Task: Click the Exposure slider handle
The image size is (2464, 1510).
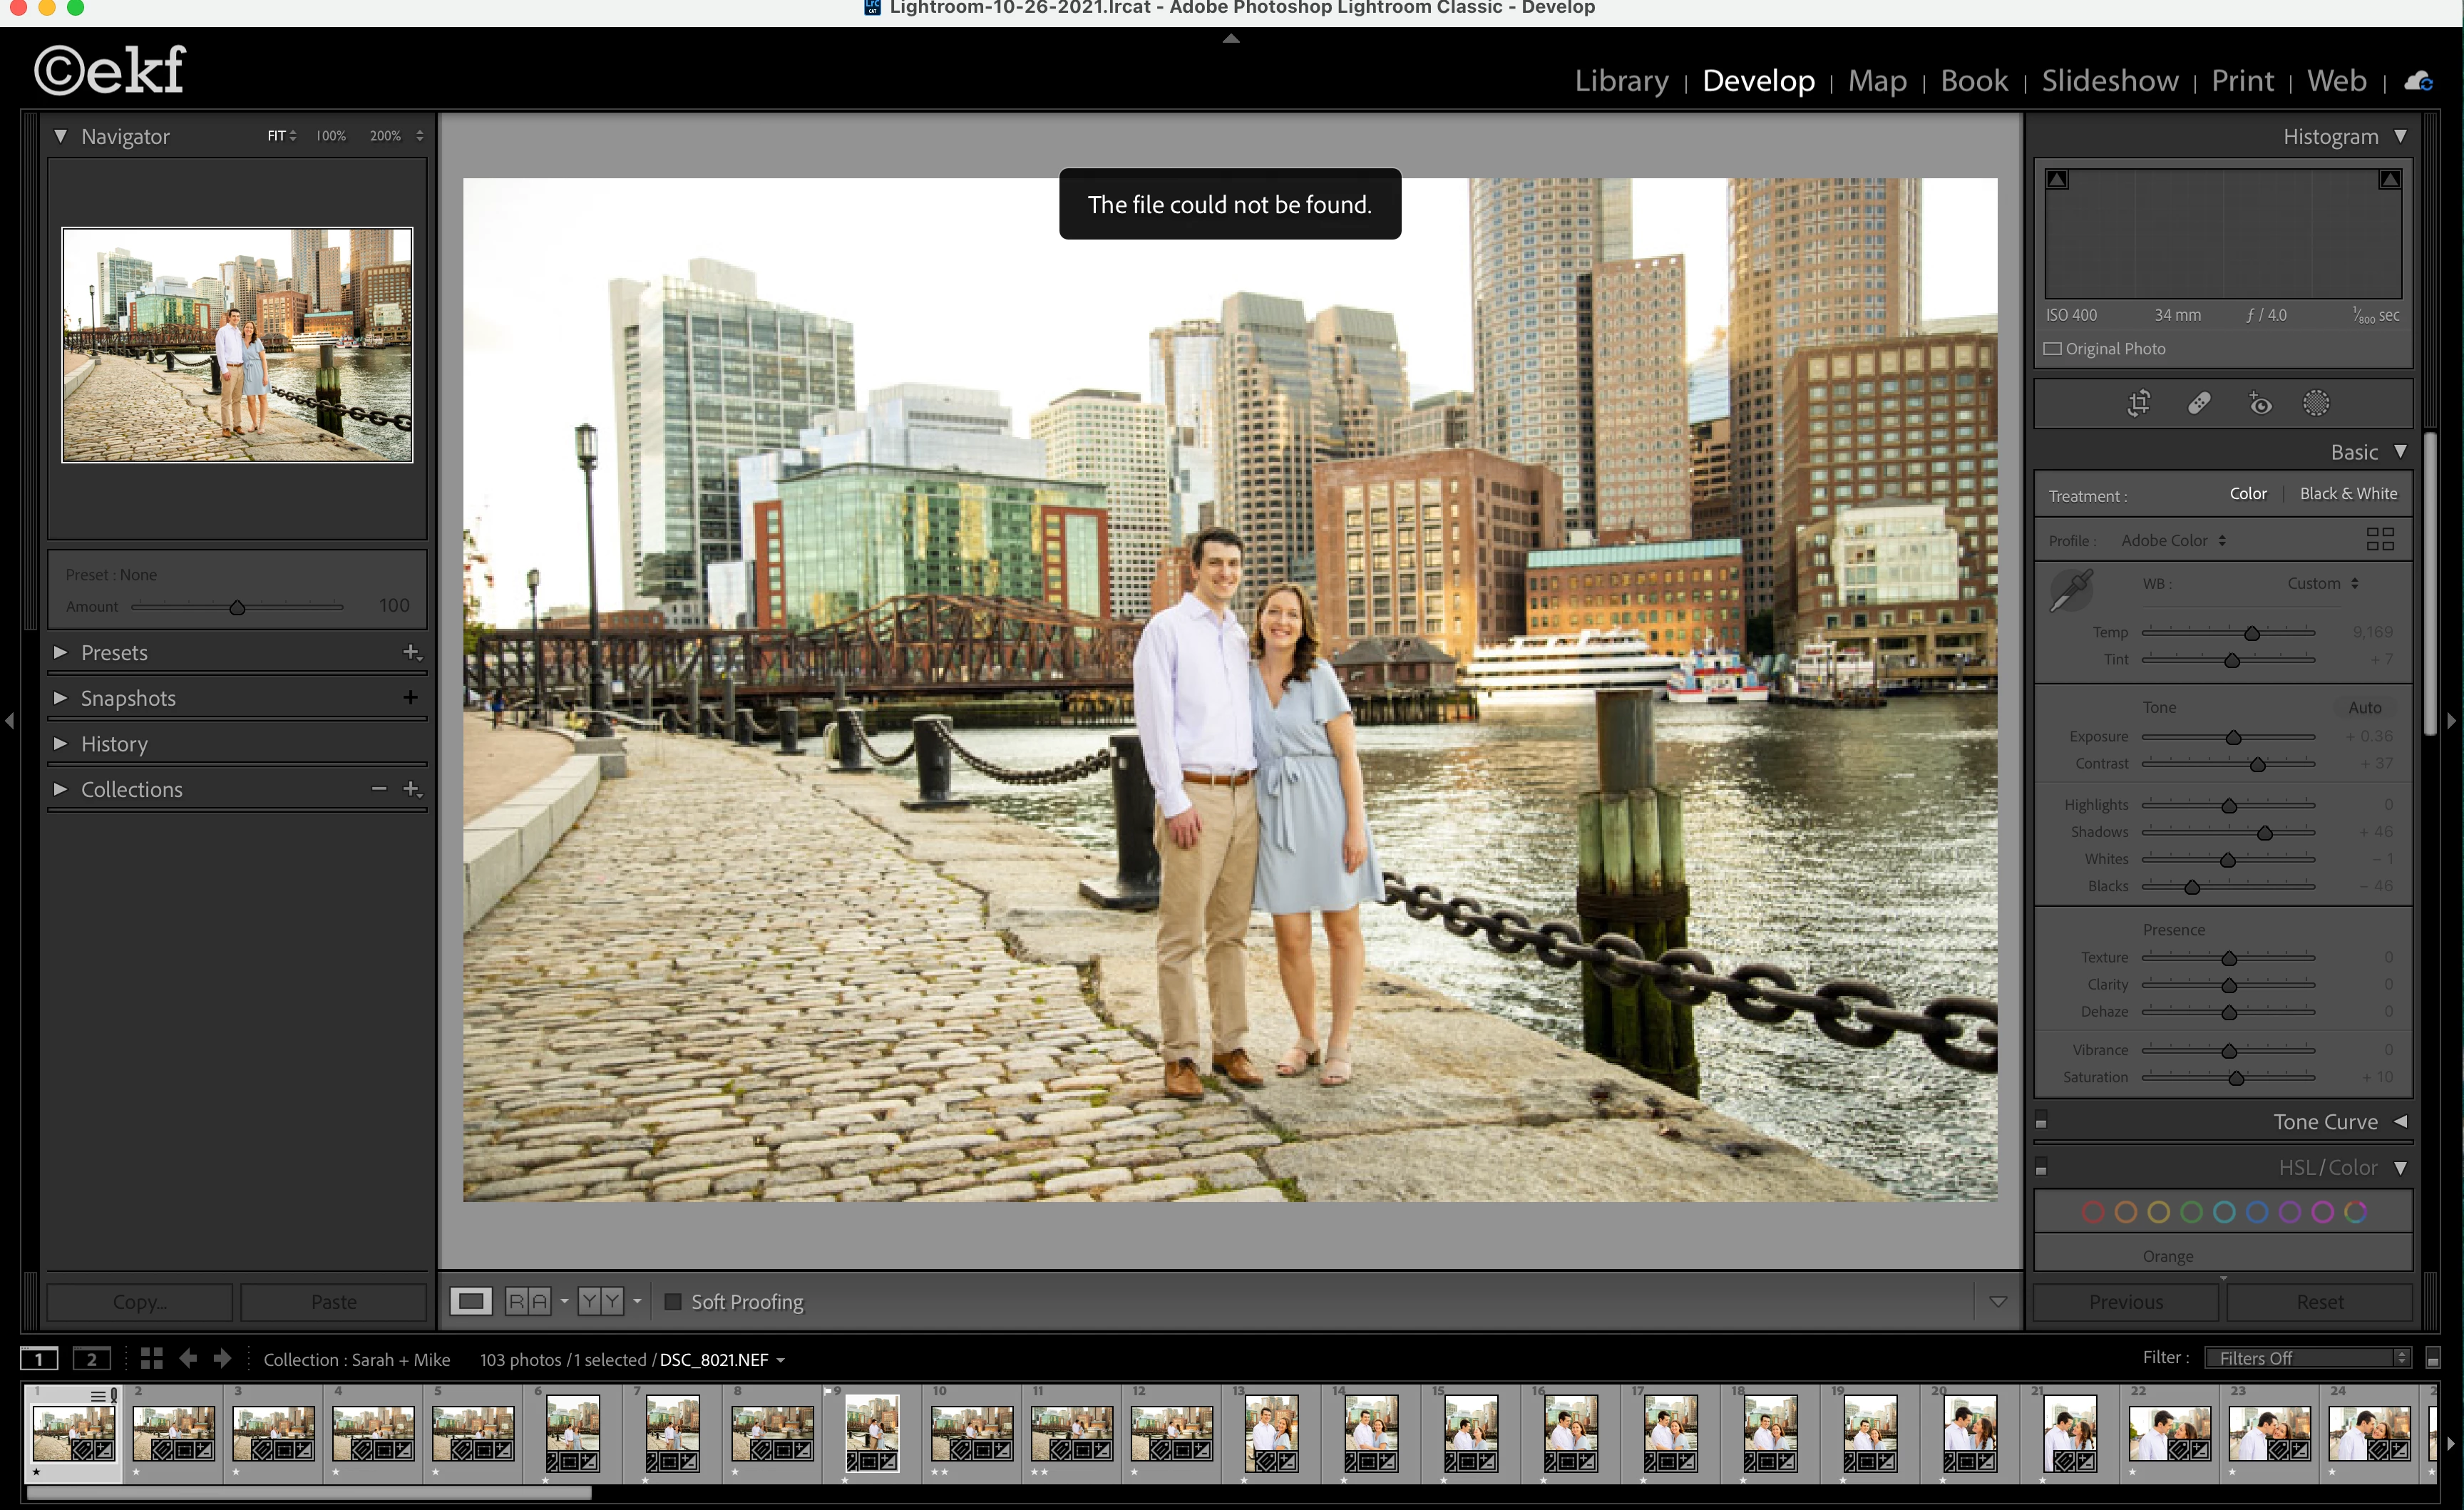Action: (x=2233, y=737)
